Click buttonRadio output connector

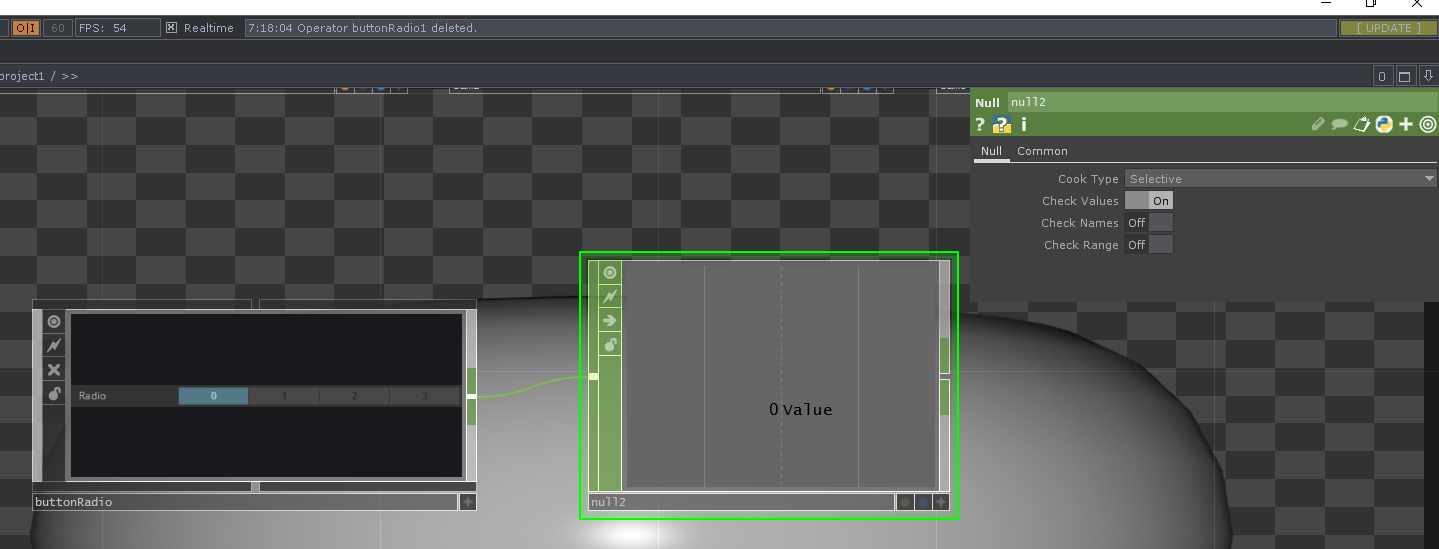click(472, 396)
